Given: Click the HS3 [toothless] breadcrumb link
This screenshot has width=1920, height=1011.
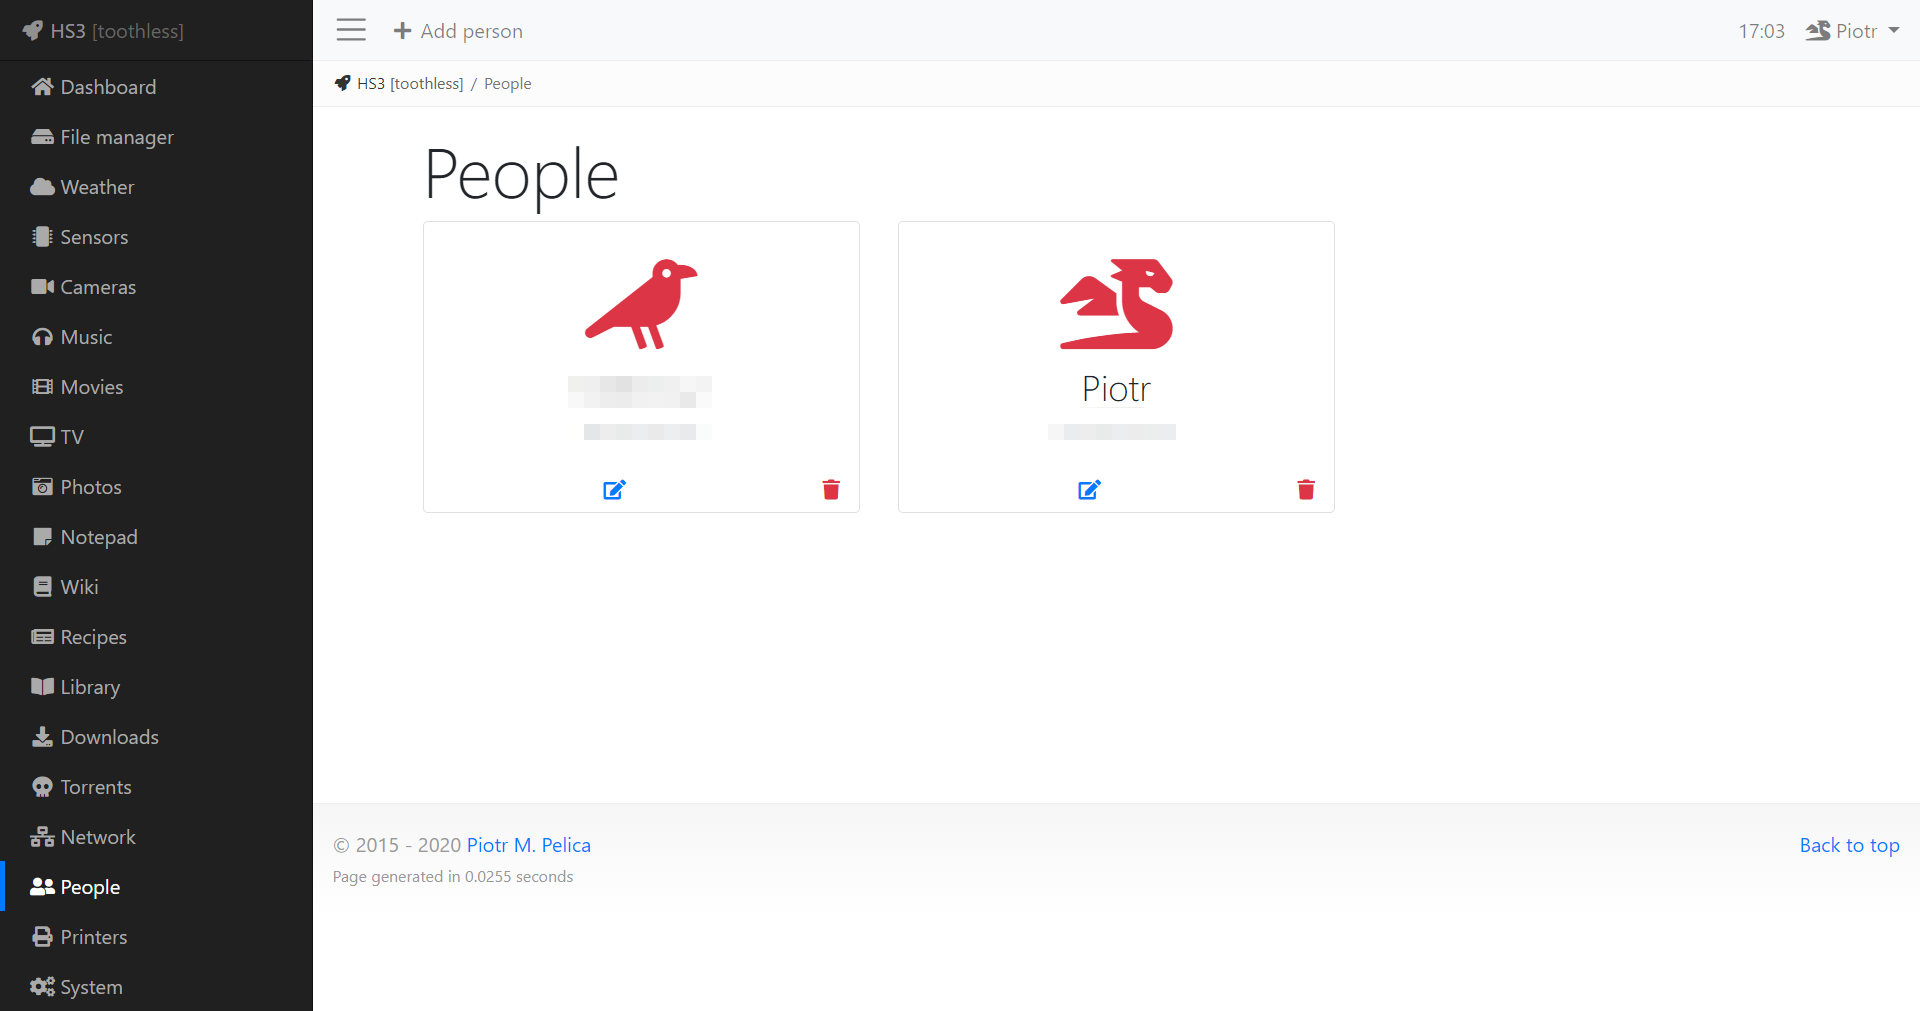Looking at the screenshot, I should pos(409,84).
